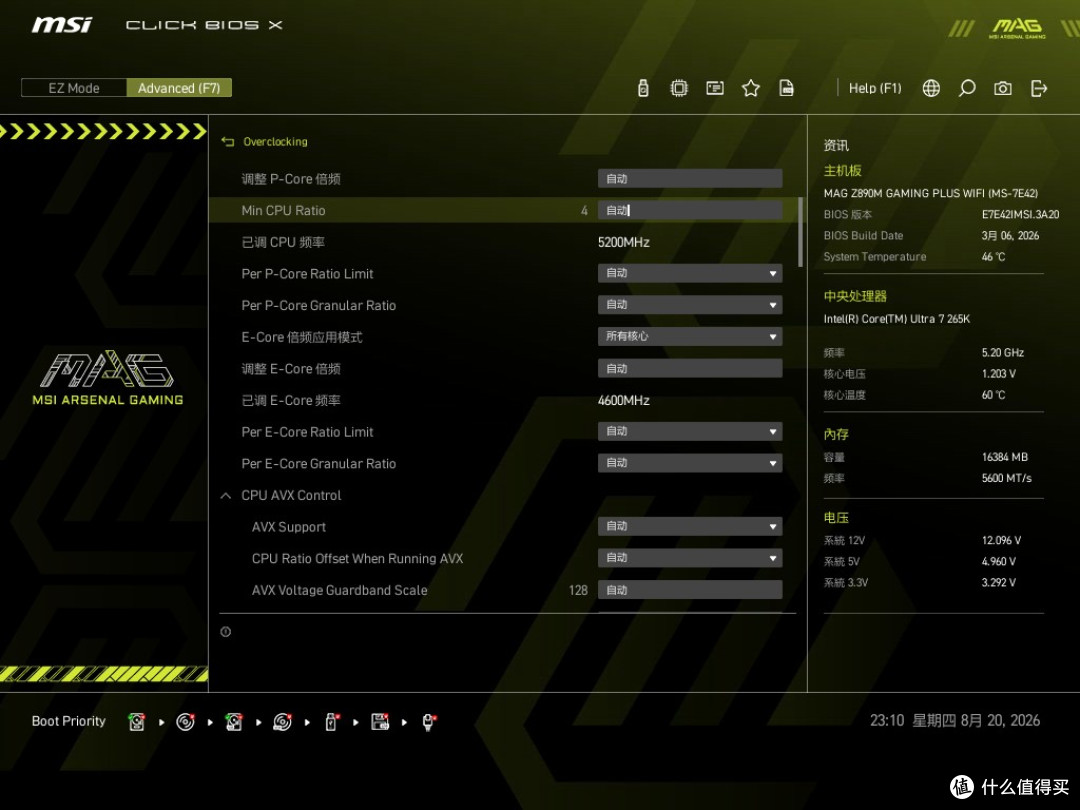The image size is (1080, 810).
Task: Click the date and time display
Action: pos(955,721)
